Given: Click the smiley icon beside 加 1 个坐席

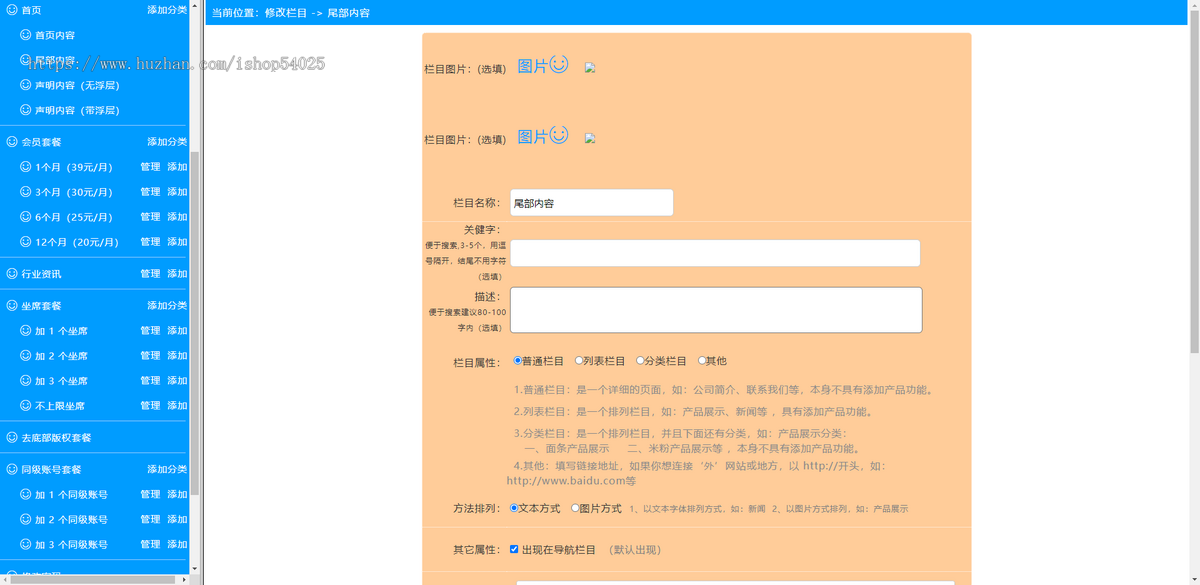Looking at the screenshot, I should pyautogui.click(x=26, y=331).
